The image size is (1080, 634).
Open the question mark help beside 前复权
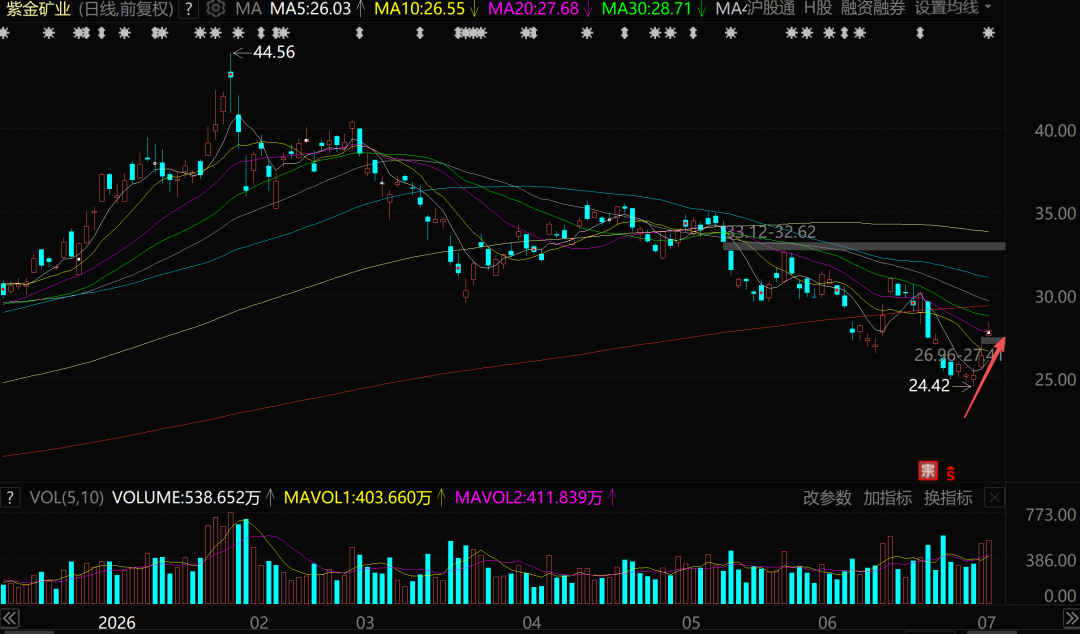point(189,9)
